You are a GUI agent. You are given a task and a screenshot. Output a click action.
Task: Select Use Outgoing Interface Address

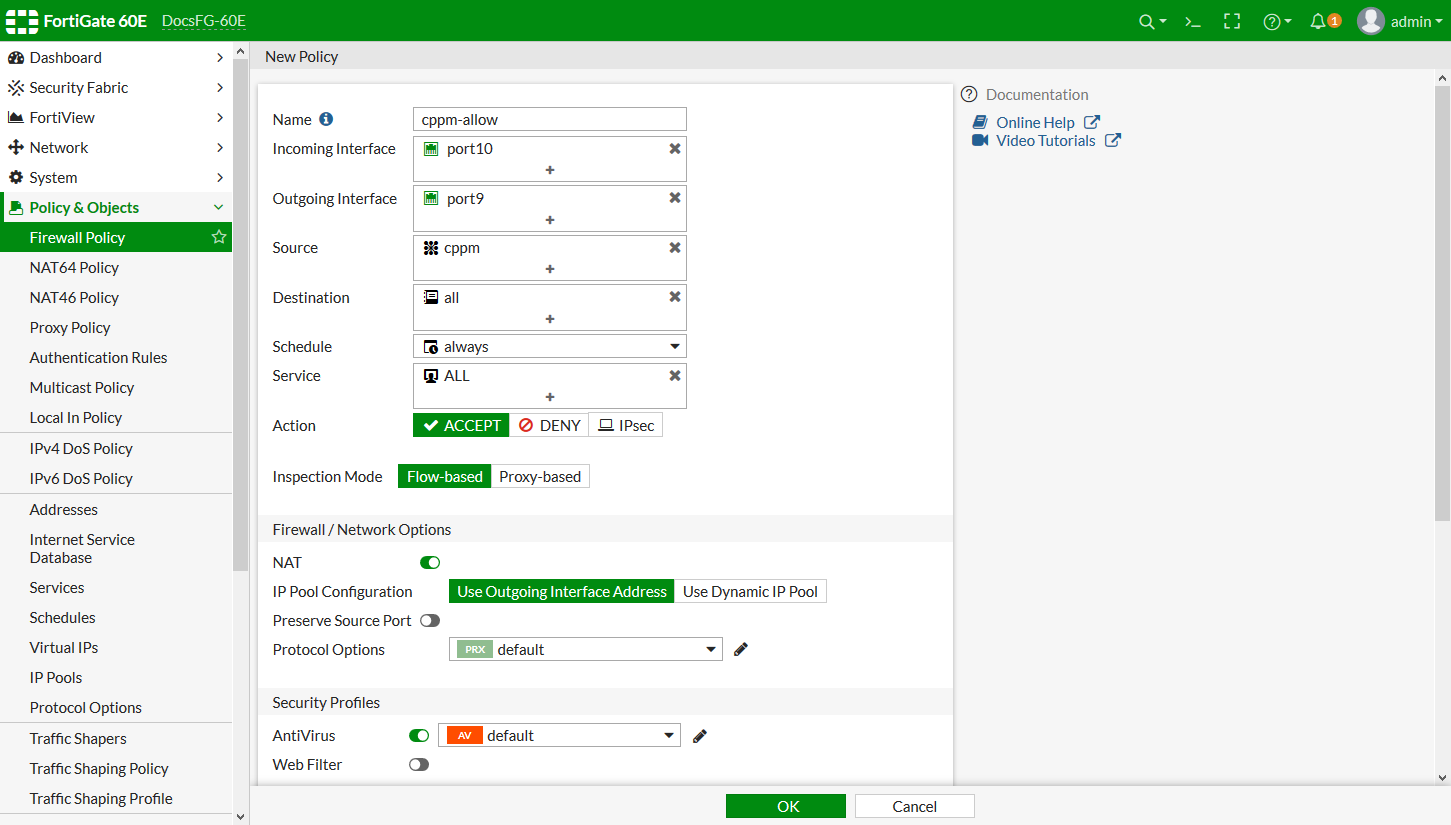click(562, 591)
